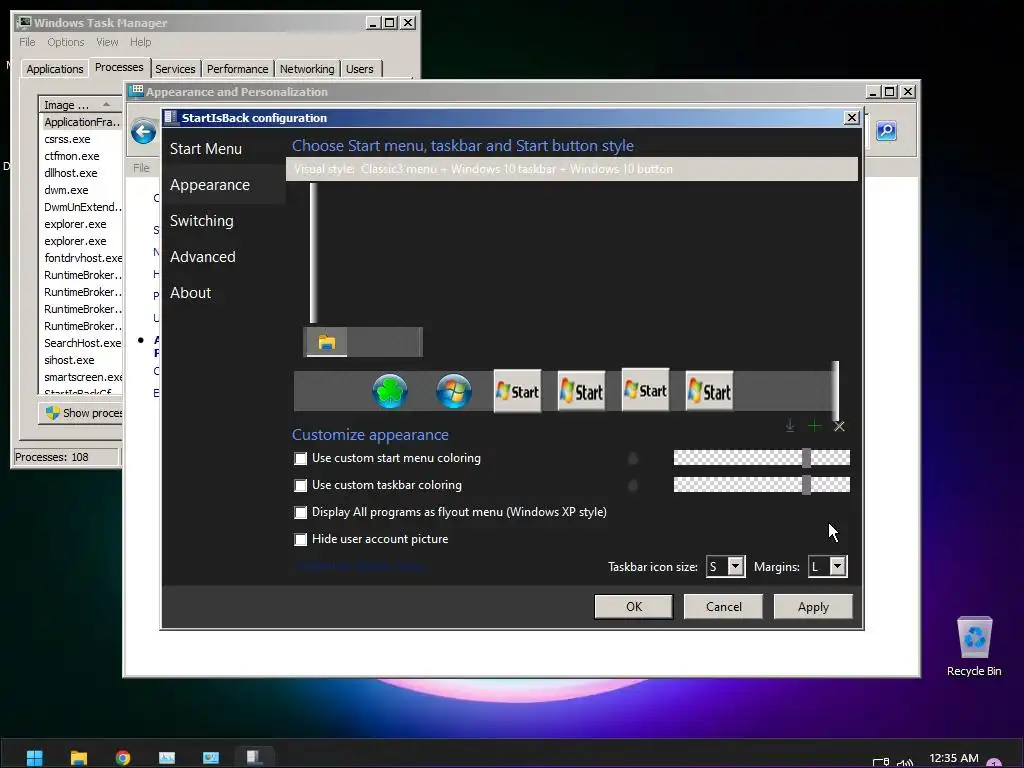Choose the third classic Start button style
1024x768 pixels.
tap(645, 391)
